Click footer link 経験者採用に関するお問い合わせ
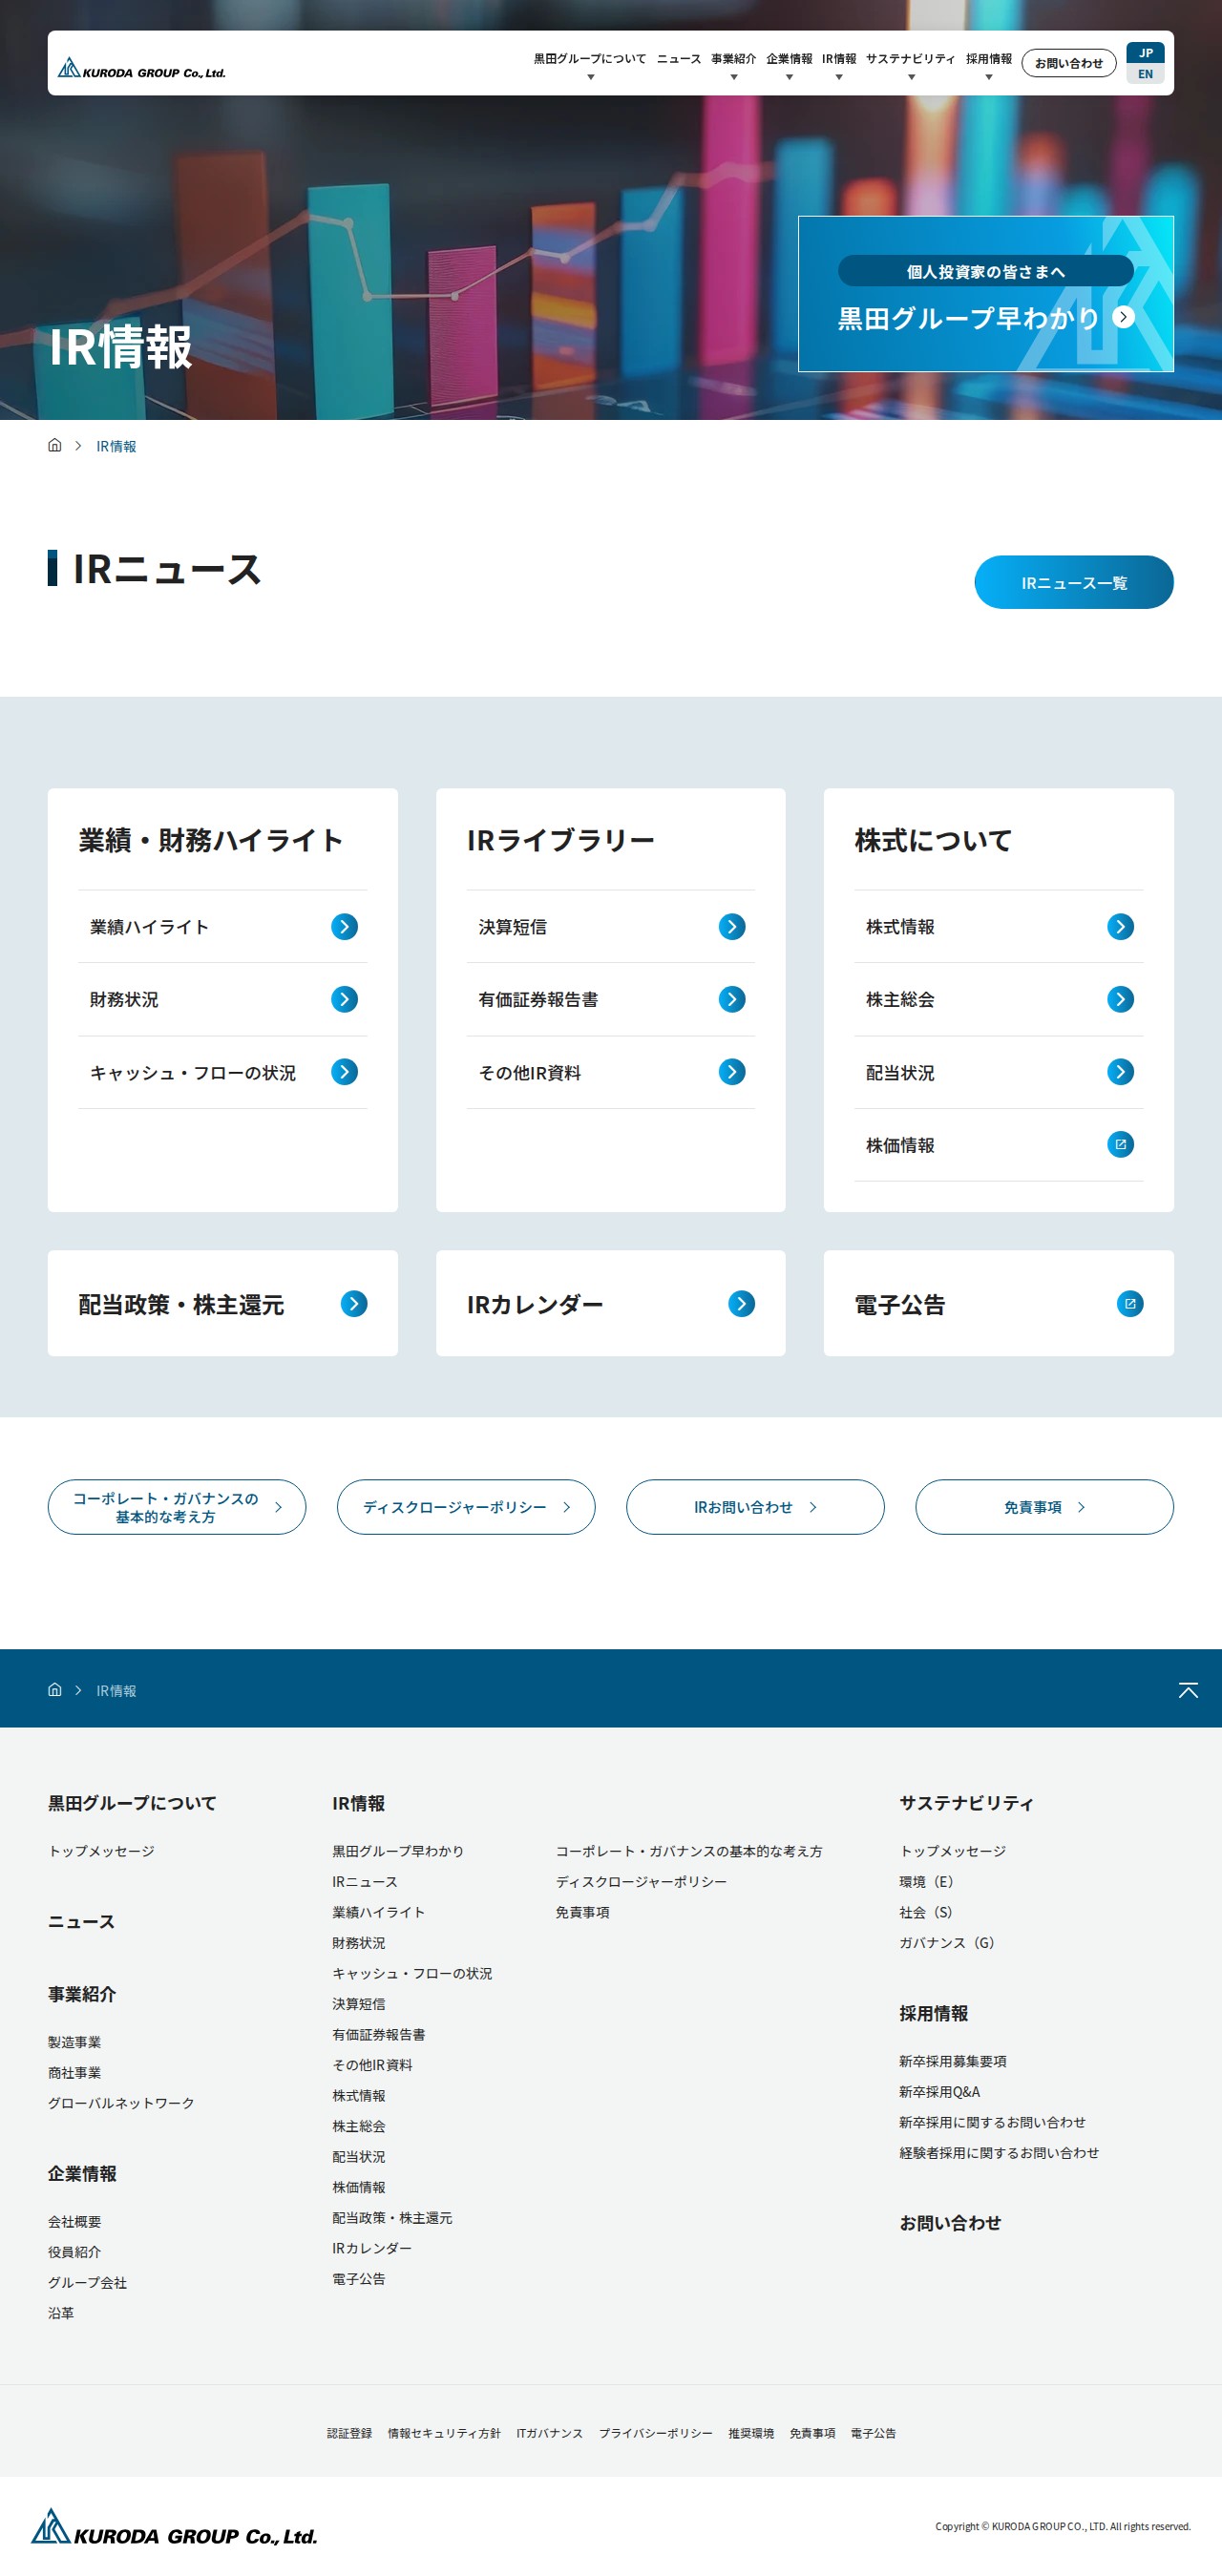 [999, 2152]
